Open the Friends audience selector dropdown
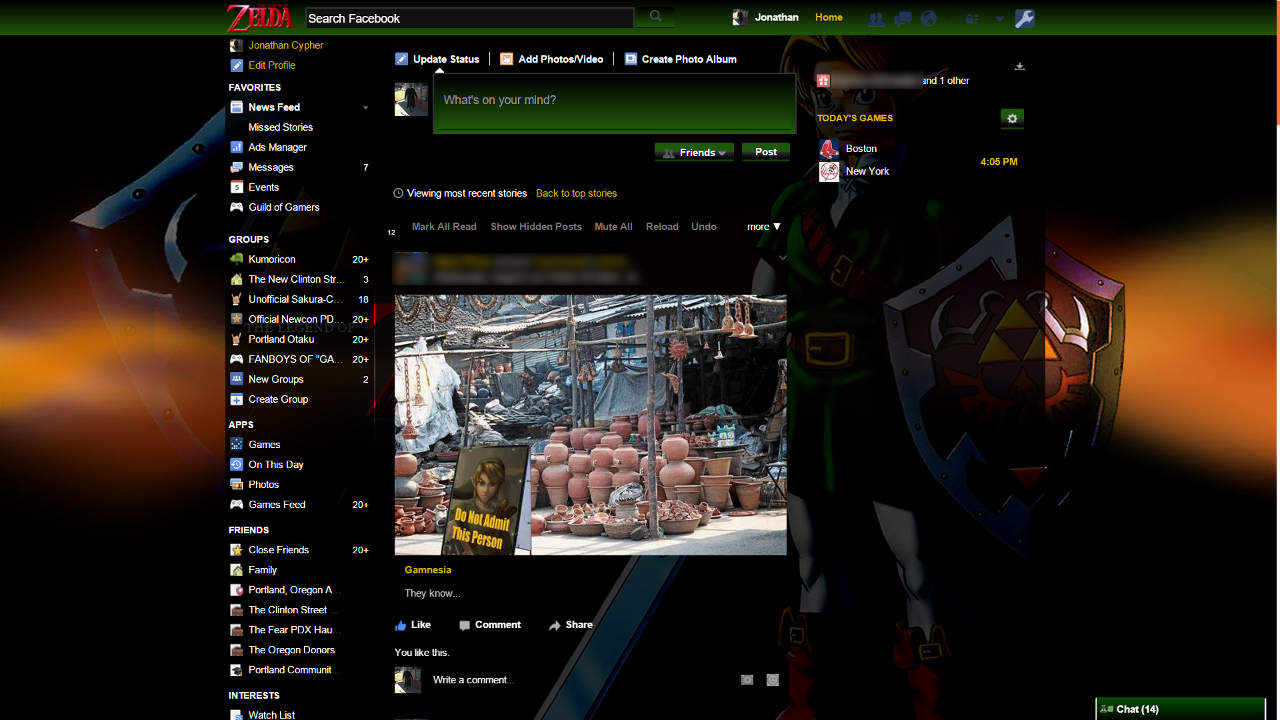Viewport: 1280px width, 720px height. pos(694,152)
